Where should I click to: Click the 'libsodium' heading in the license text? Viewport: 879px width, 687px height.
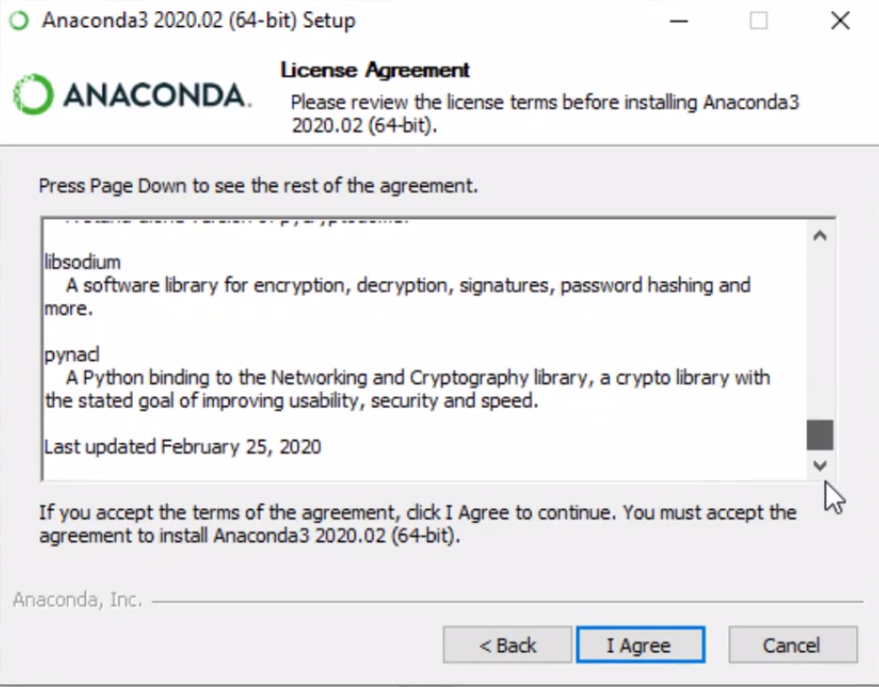coord(82,262)
